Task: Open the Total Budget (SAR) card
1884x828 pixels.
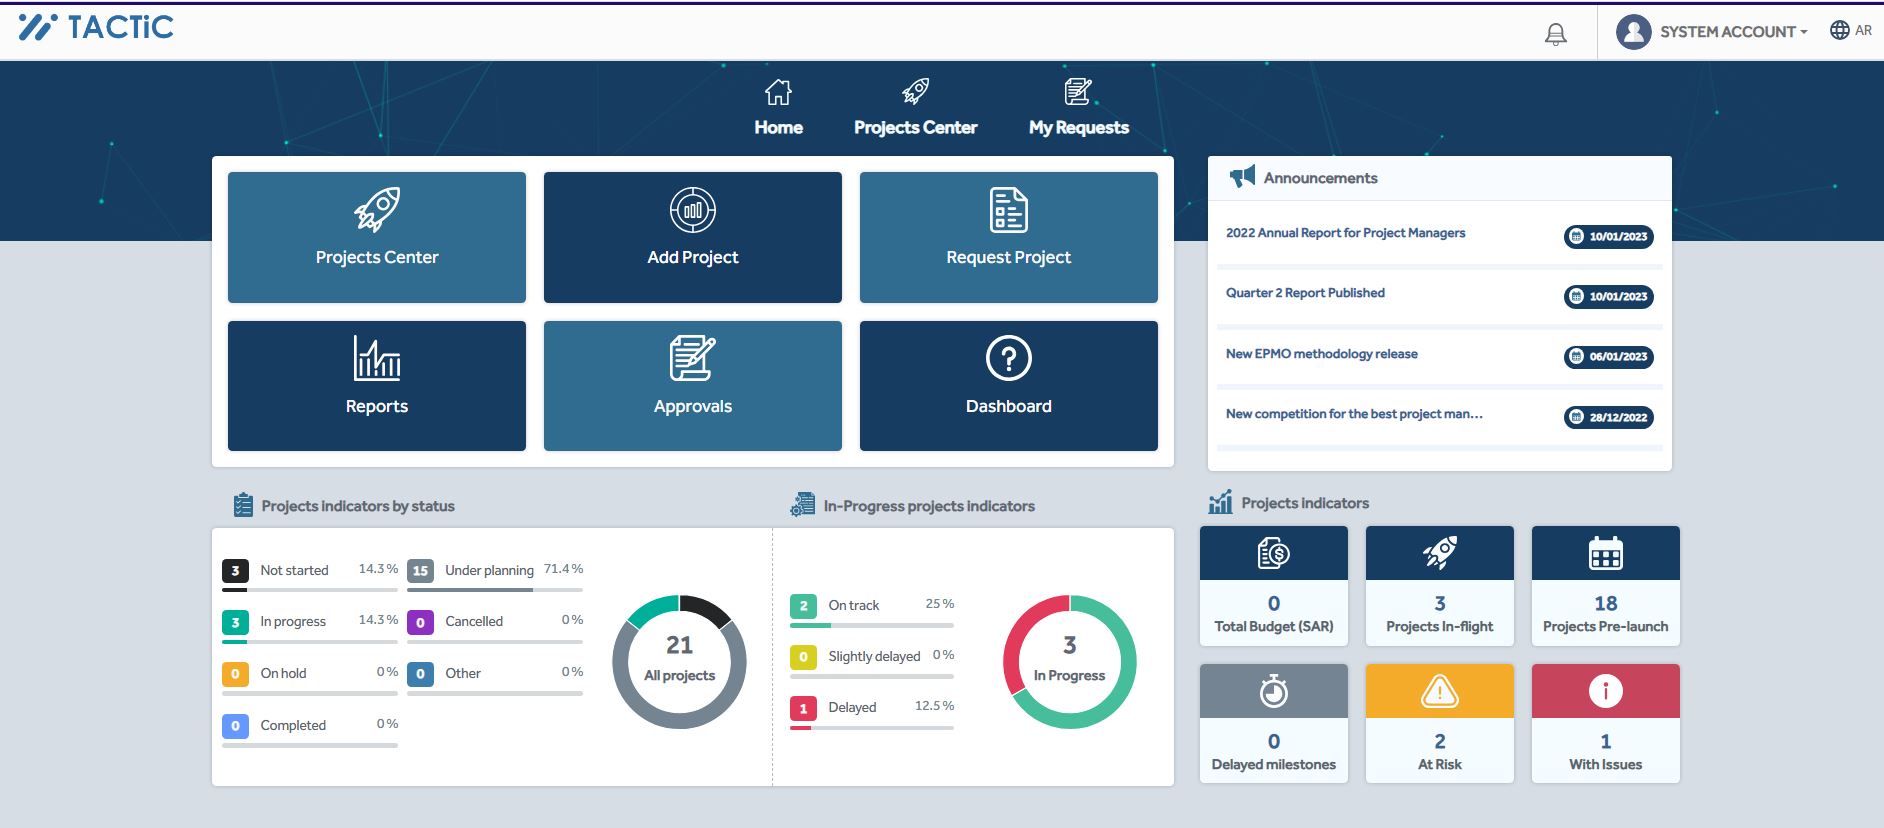Action: [x=1274, y=586]
